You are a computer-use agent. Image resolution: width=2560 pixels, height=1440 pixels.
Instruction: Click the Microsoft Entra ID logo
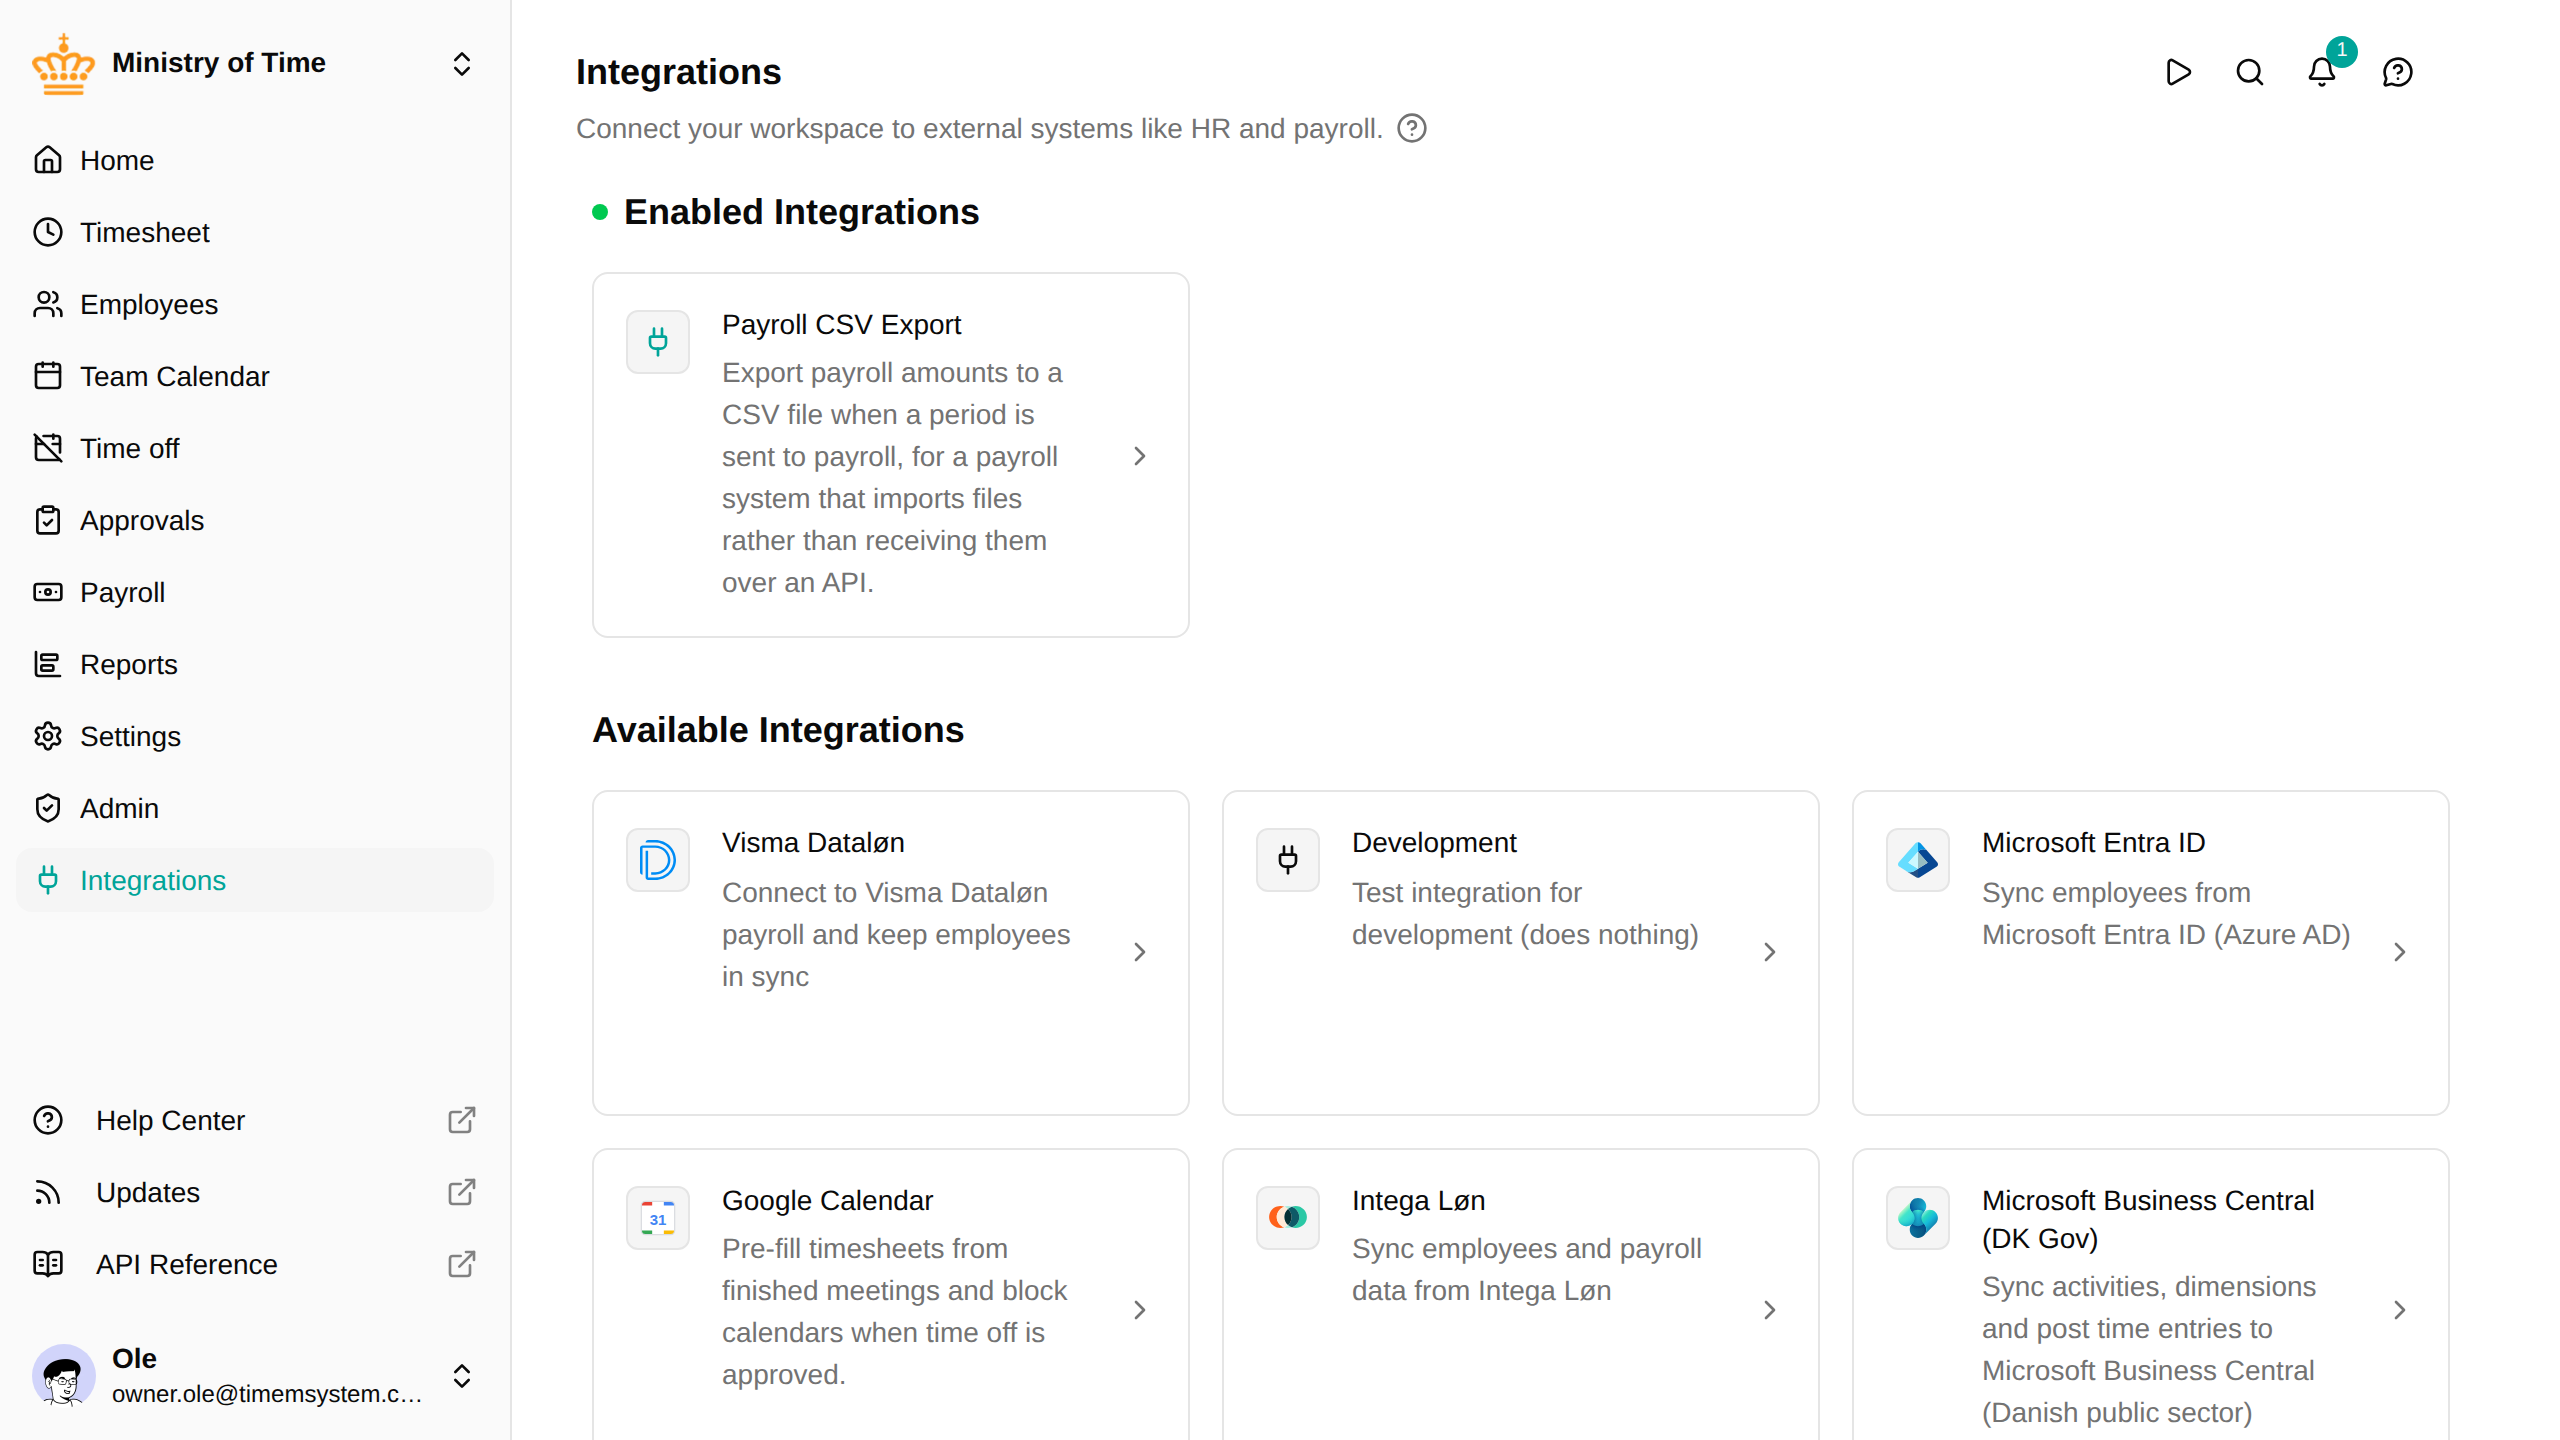[1918, 860]
